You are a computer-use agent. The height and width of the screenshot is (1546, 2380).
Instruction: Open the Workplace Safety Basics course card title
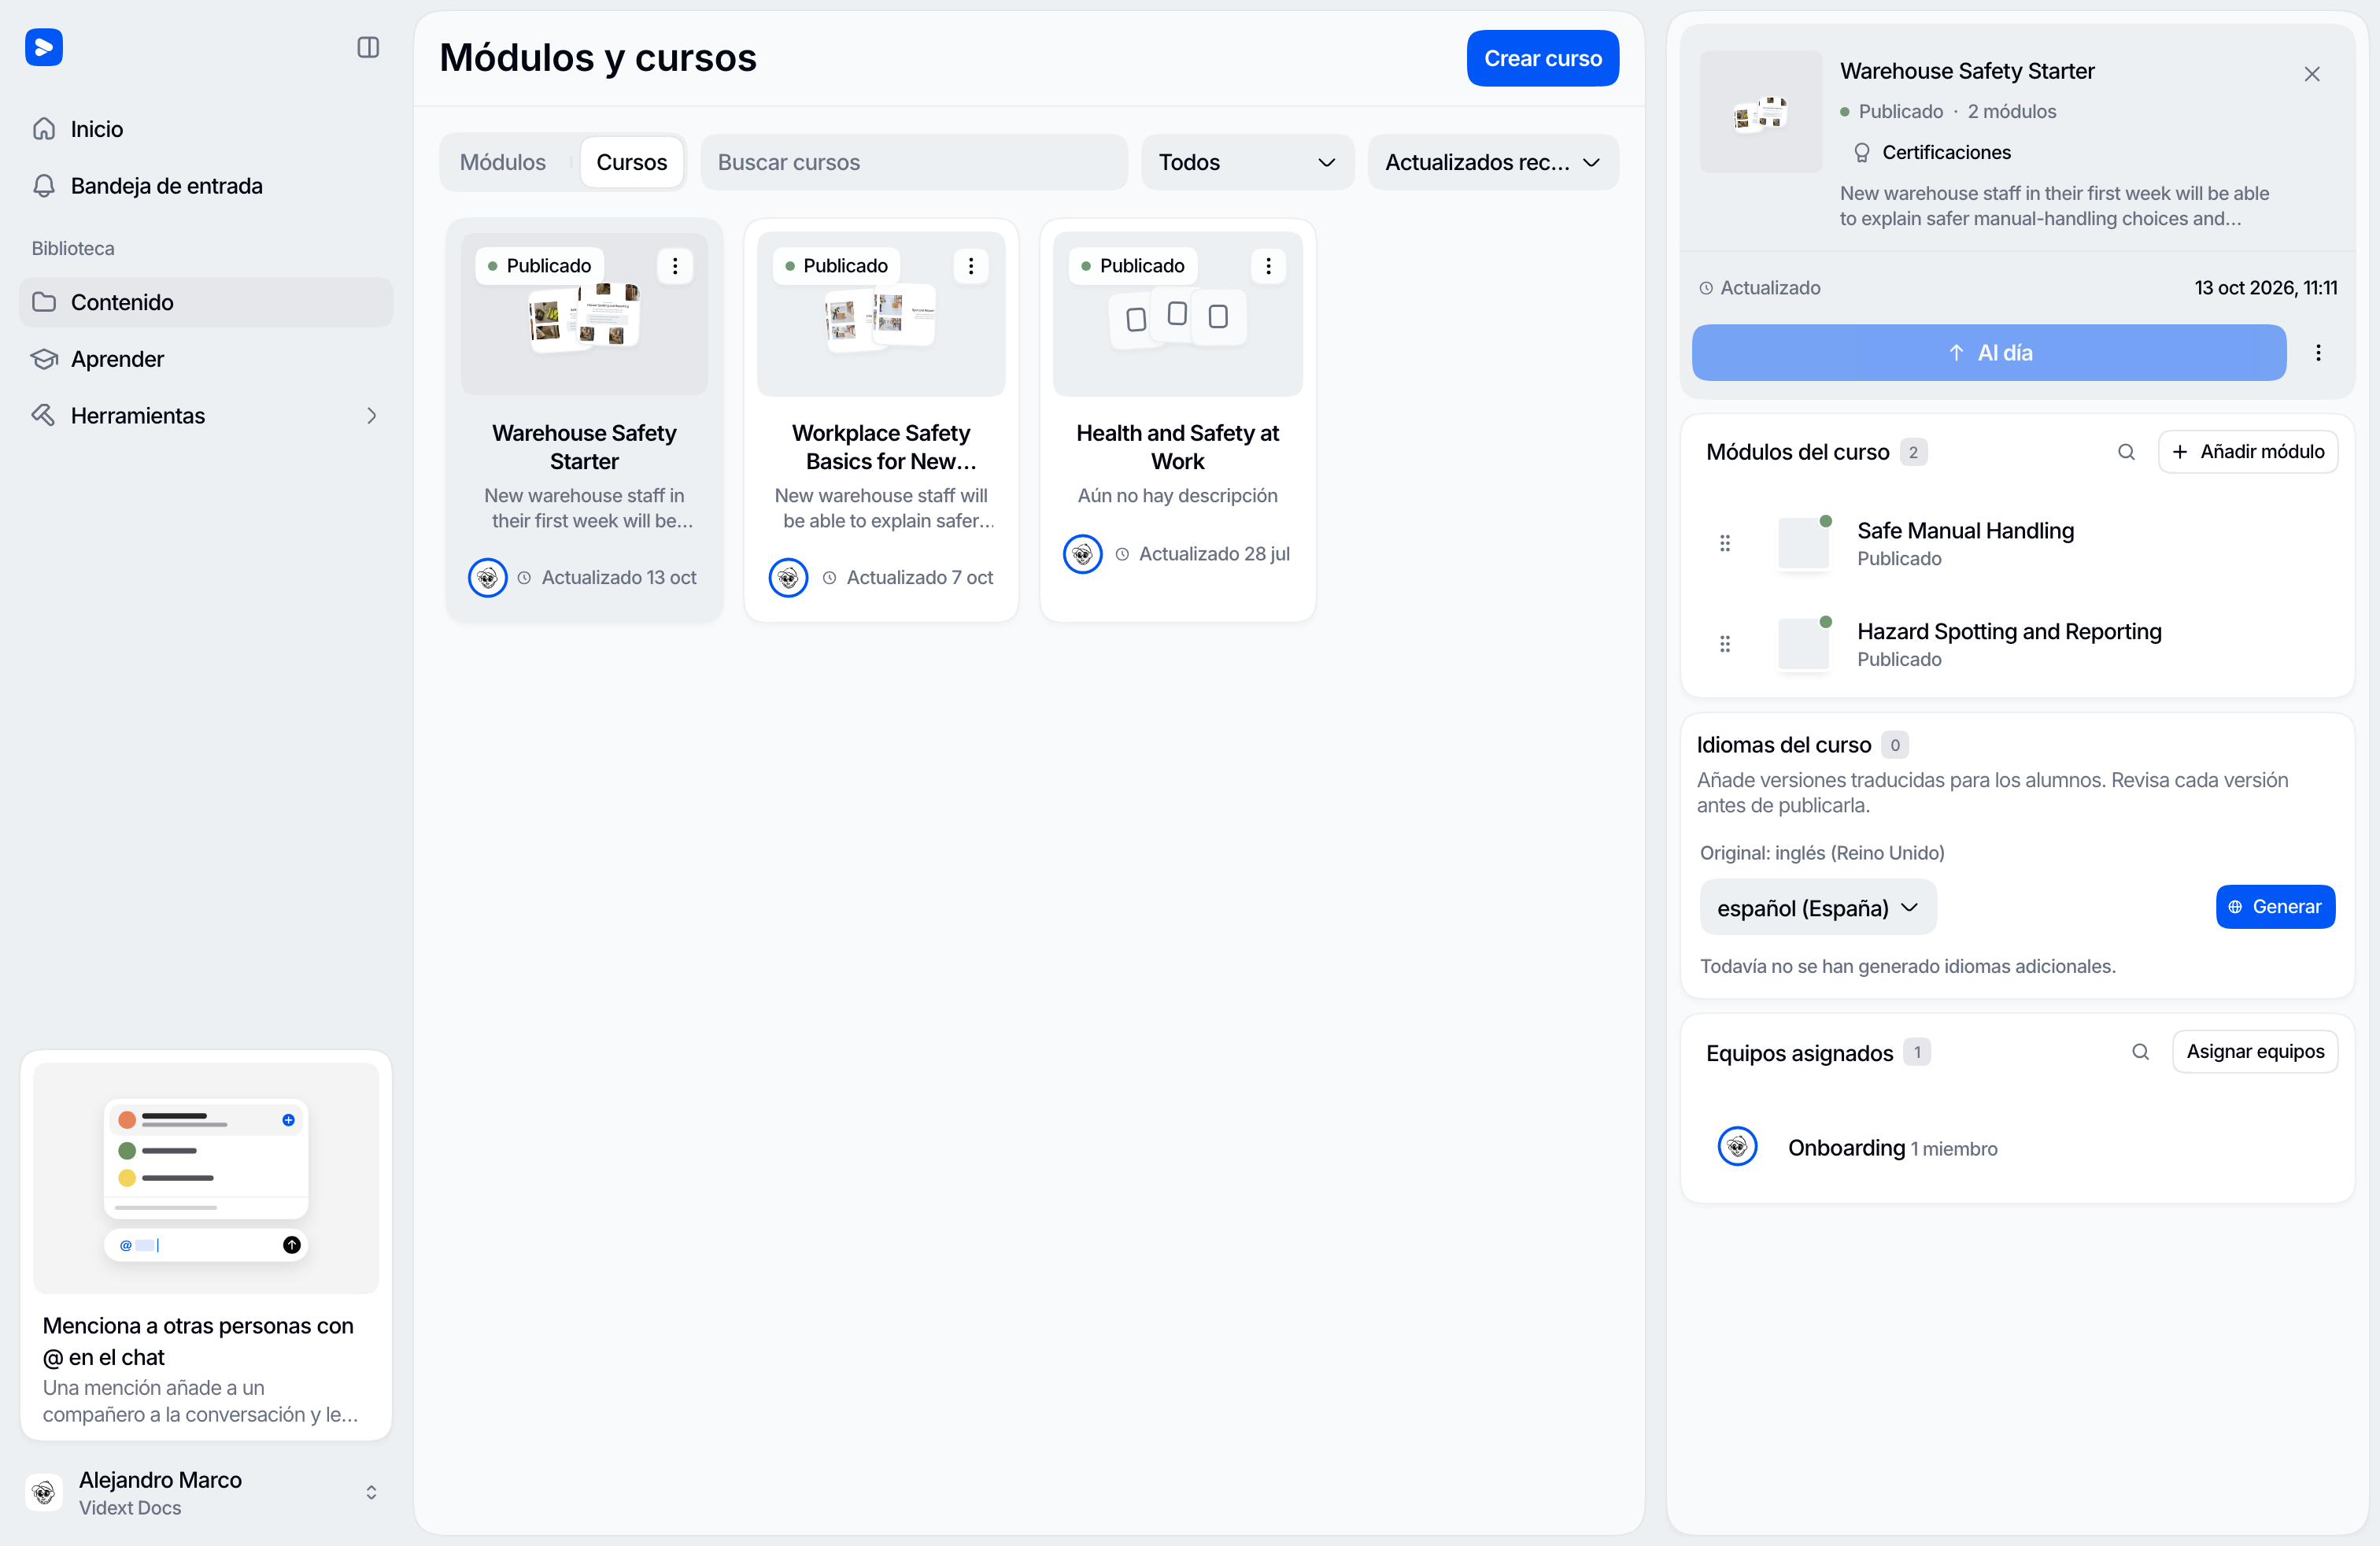tap(881, 447)
